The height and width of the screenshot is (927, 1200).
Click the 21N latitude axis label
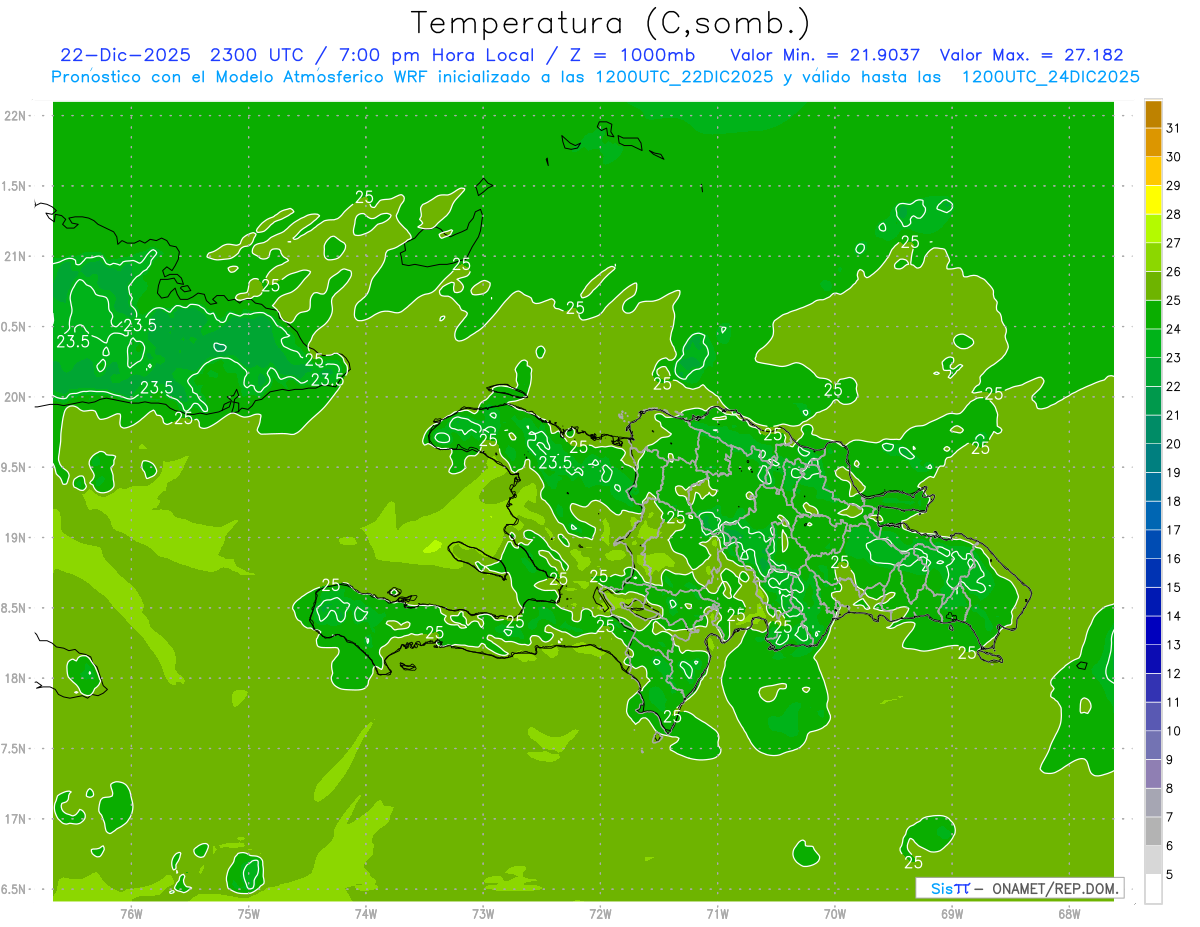tap(15, 257)
